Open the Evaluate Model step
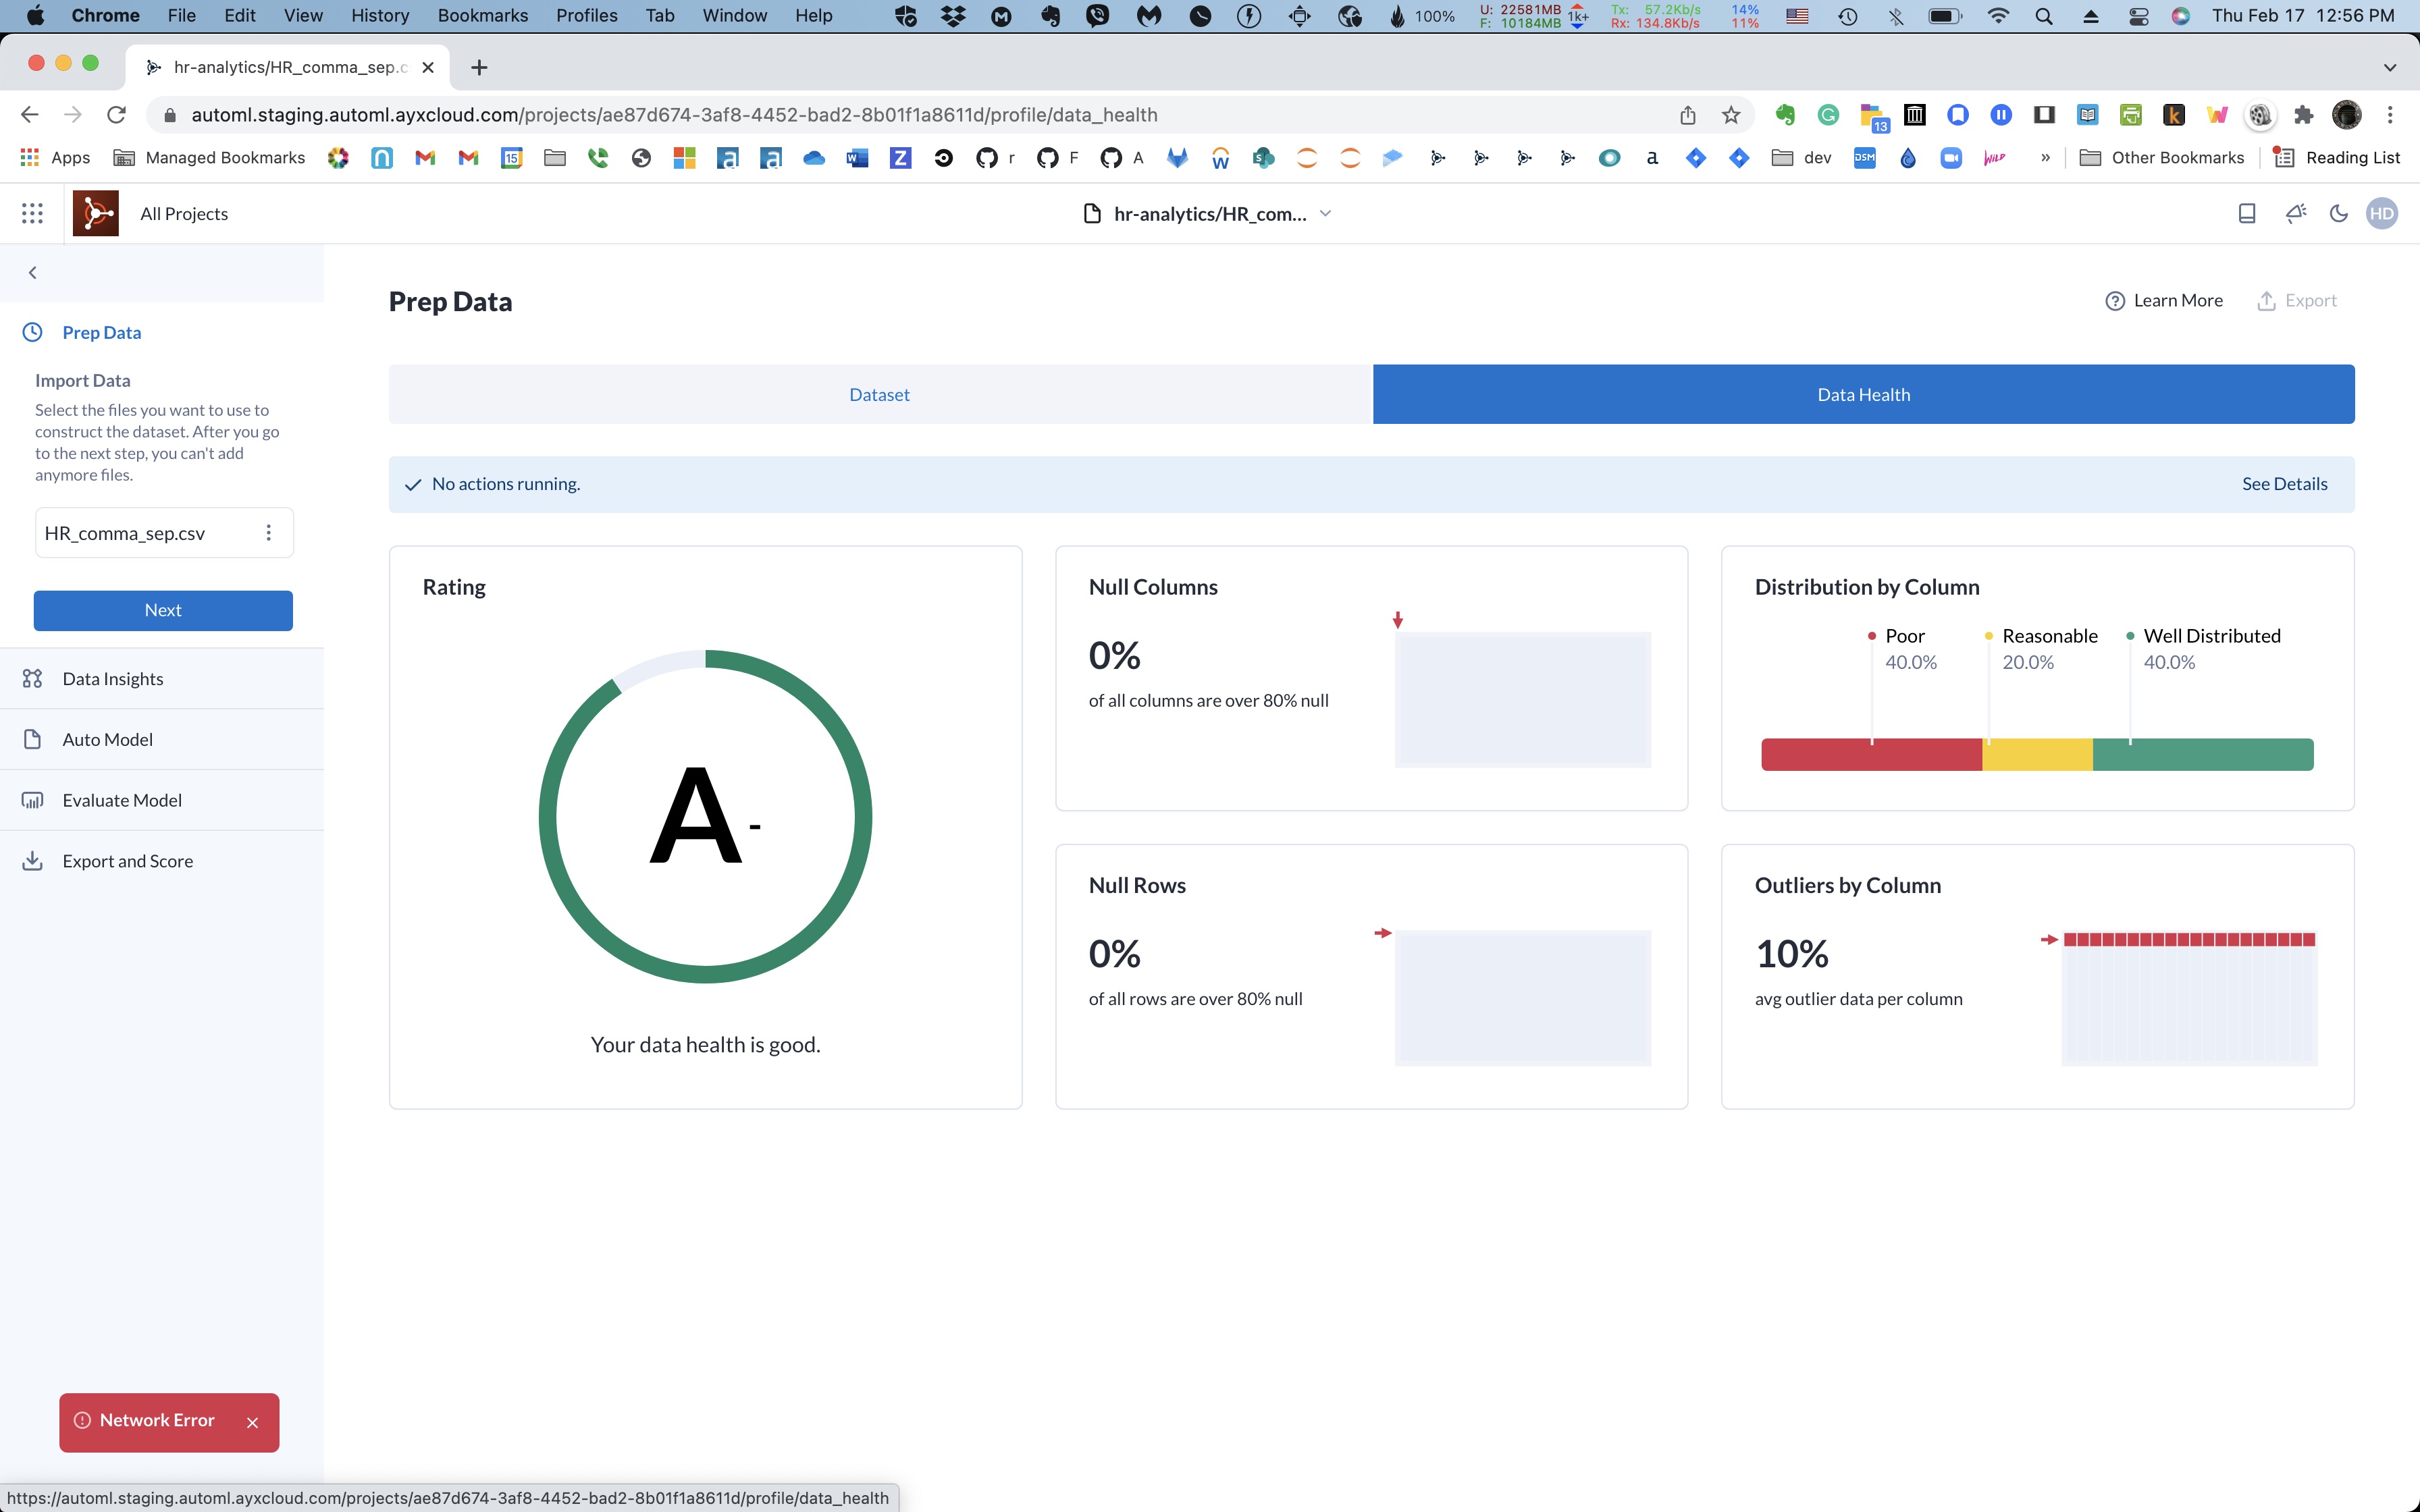This screenshot has height=1512, width=2420. tap(121, 799)
